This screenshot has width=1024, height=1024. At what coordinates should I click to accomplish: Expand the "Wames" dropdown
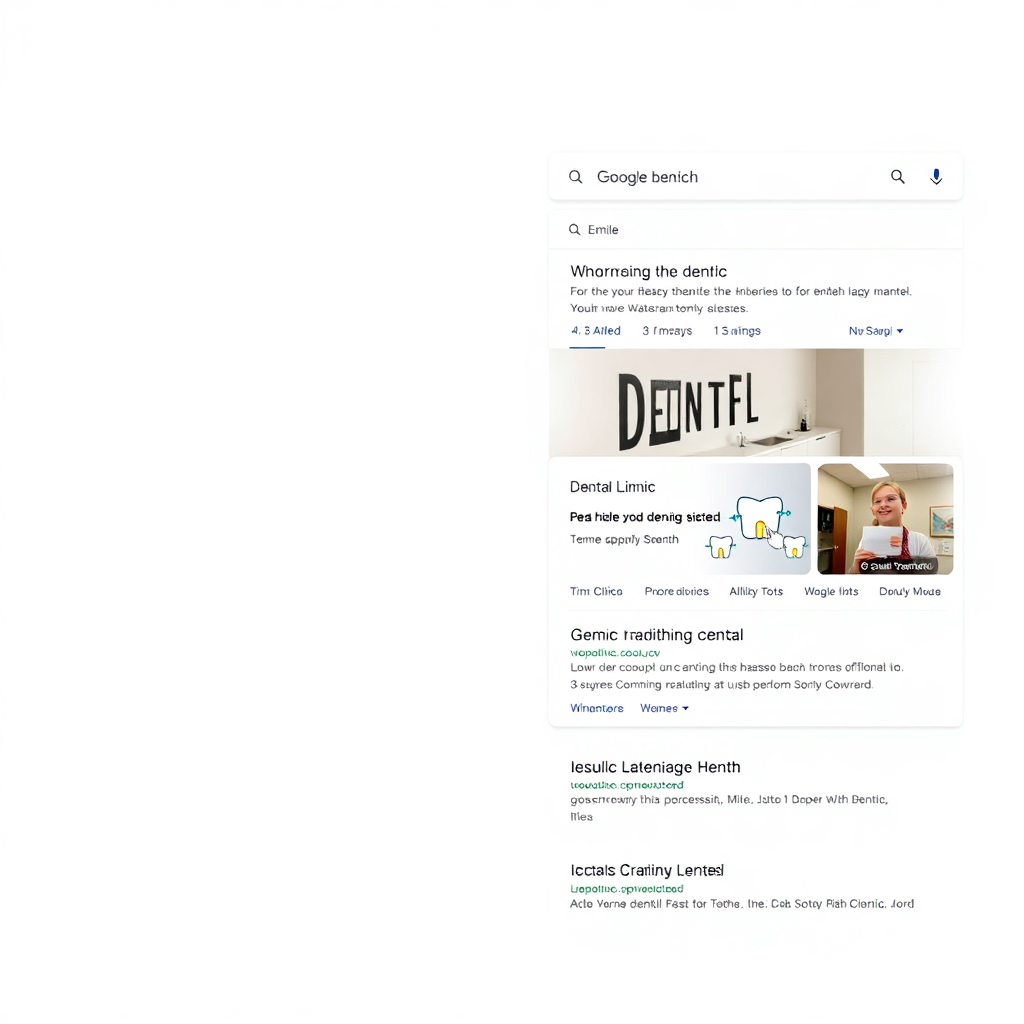tap(664, 708)
